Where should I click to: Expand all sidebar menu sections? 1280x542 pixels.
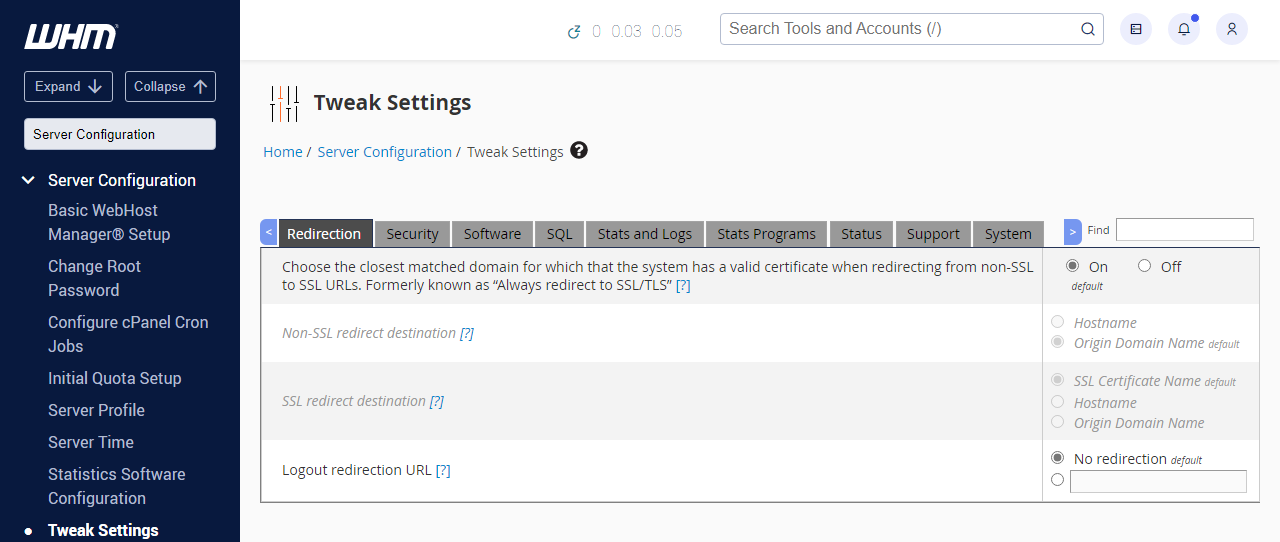coord(68,86)
